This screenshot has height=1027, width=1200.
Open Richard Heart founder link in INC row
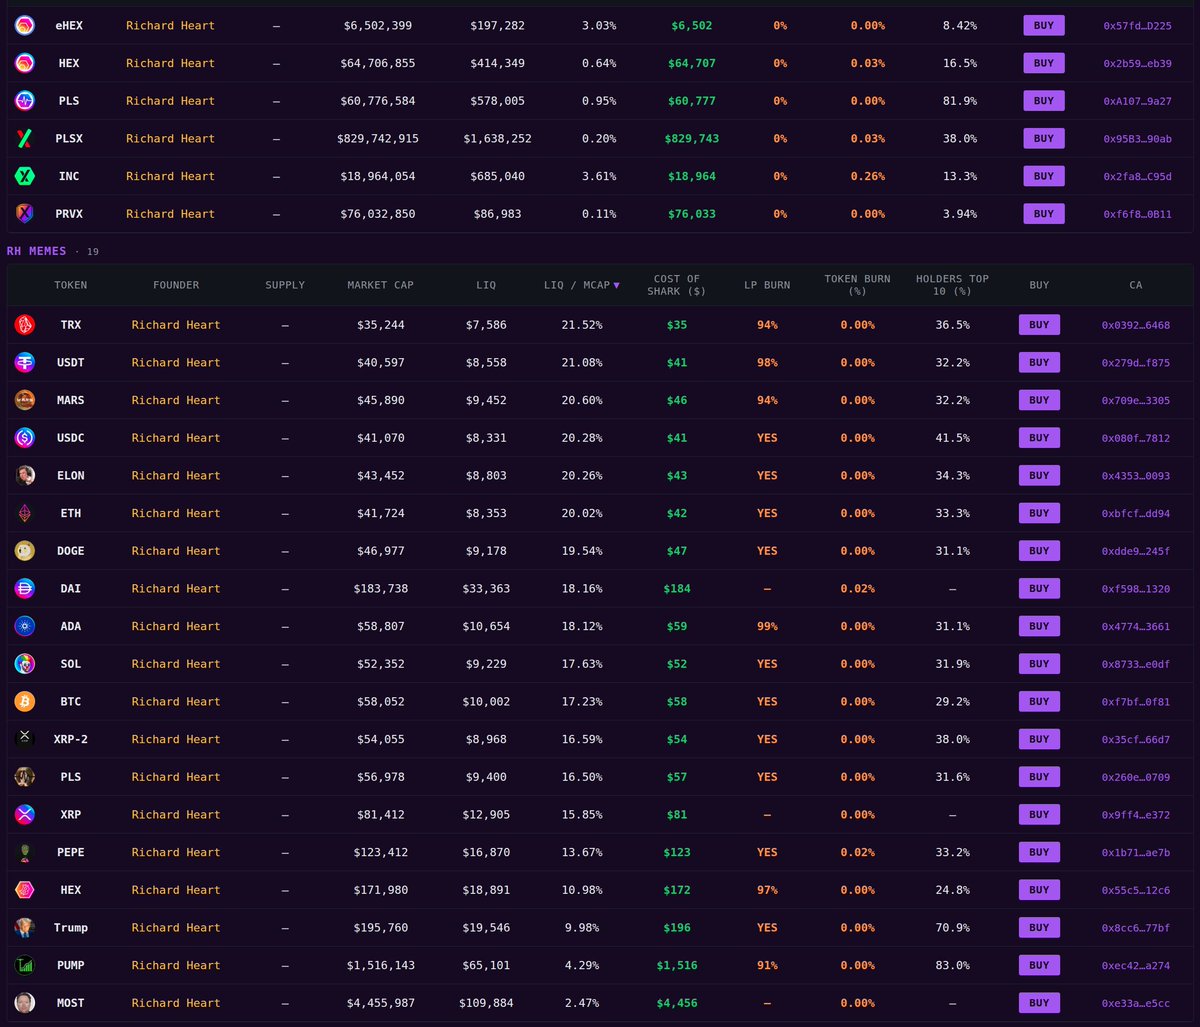tap(170, 176)
